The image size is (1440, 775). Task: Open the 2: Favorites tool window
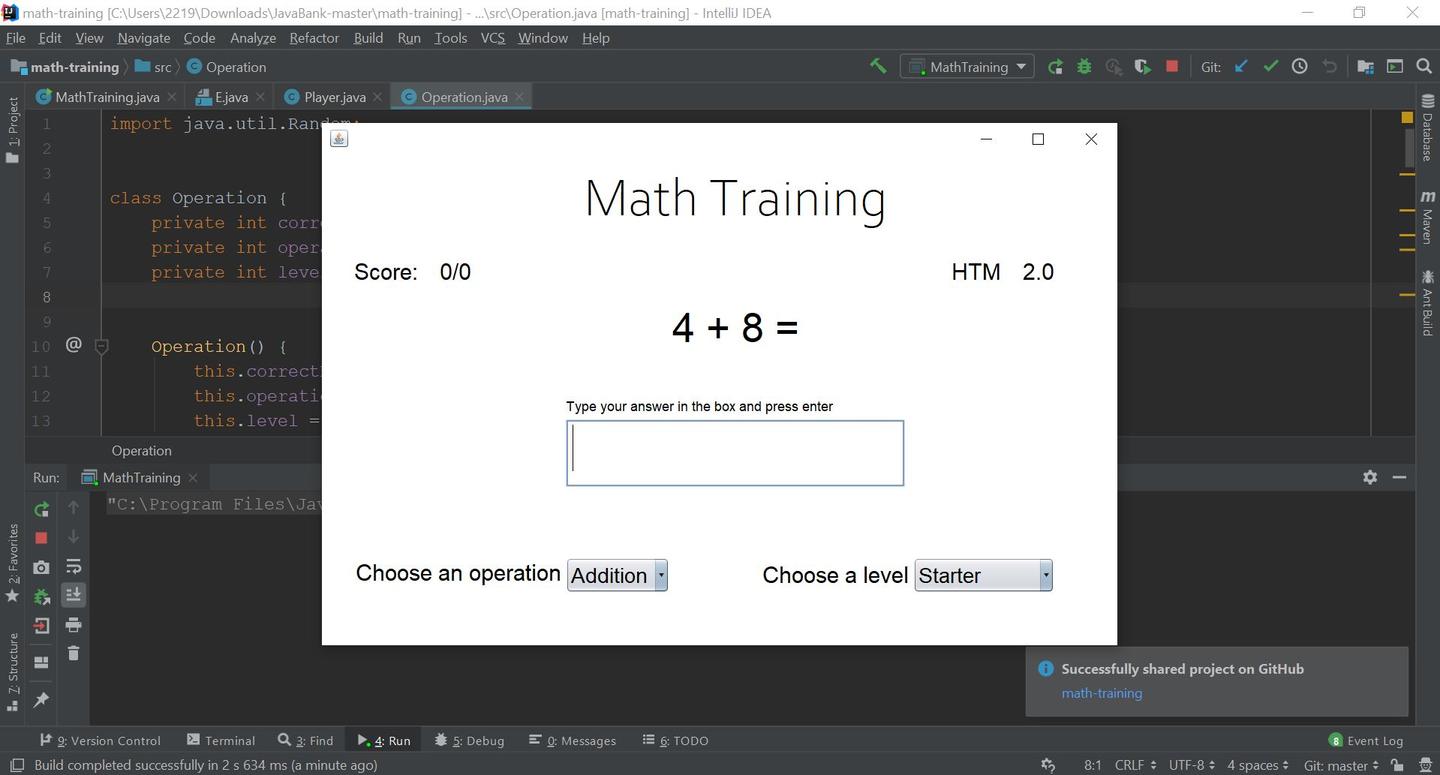12,563
